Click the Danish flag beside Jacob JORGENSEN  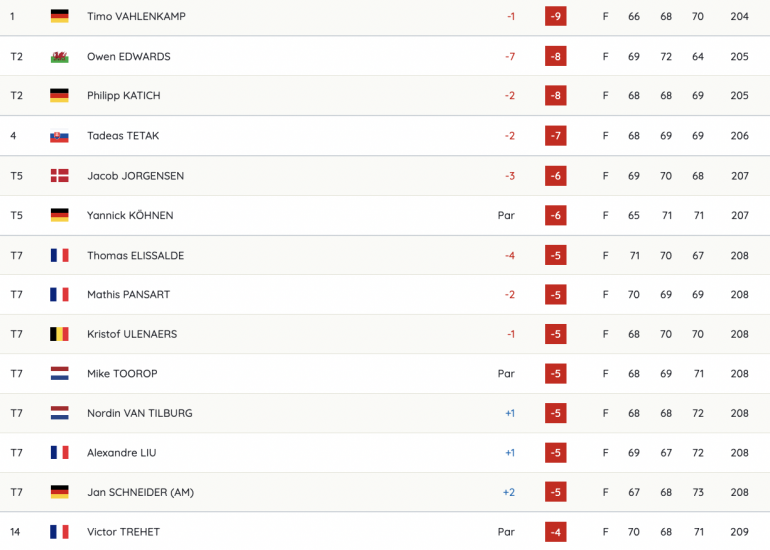tap(59, 176)
